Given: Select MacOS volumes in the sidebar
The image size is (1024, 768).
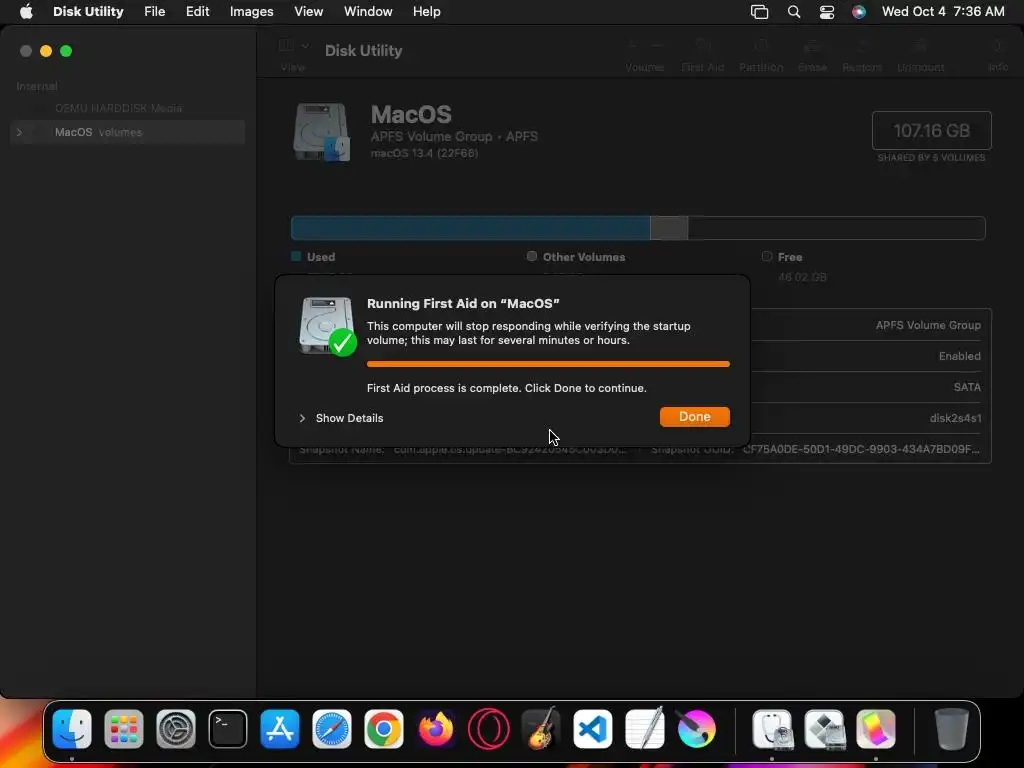Looking at the screenshot, I should pos(127,132).
